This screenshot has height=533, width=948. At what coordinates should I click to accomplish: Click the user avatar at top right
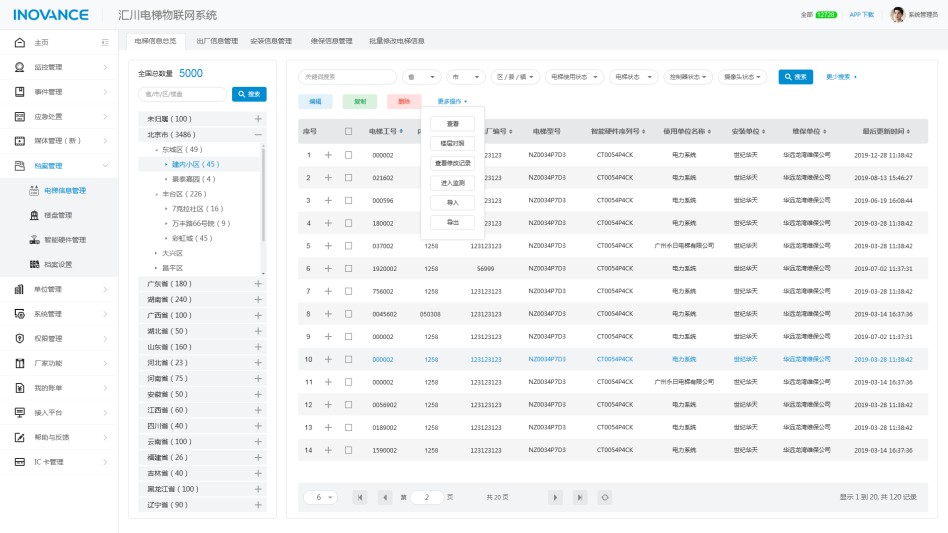coord(897,15)
